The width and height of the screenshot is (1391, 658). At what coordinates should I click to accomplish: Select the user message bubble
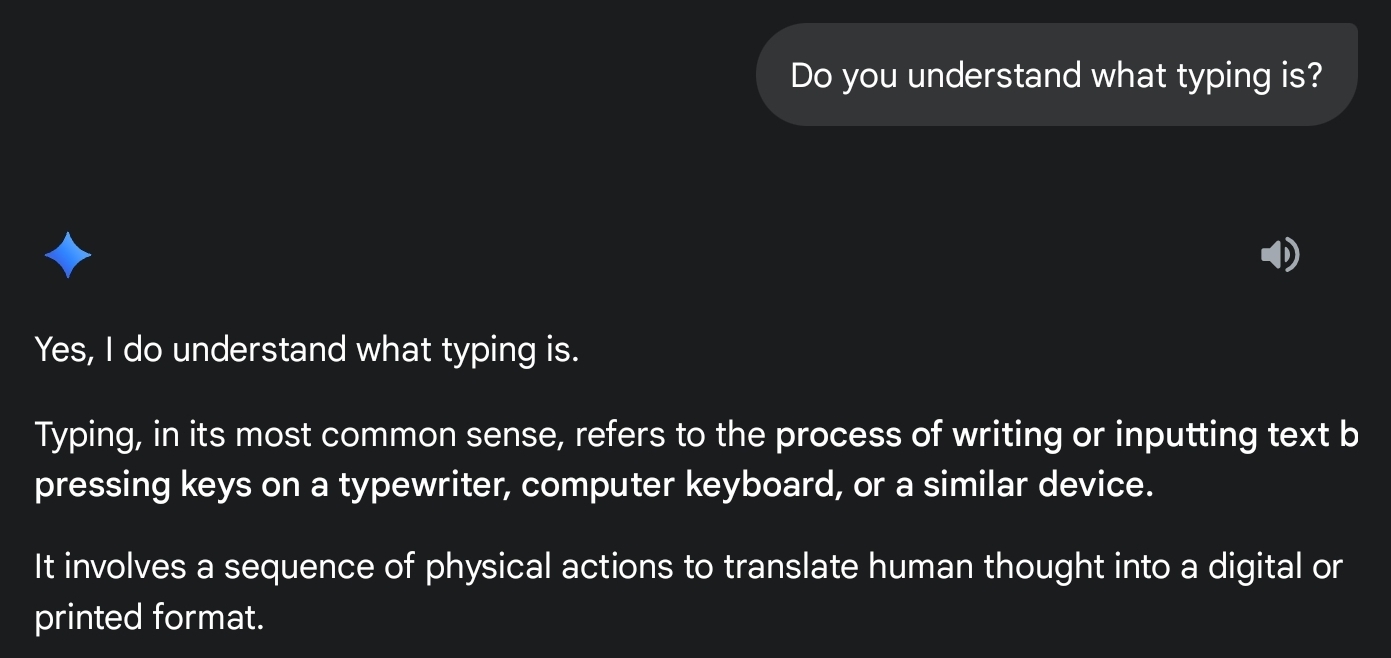pos(1056,75)
